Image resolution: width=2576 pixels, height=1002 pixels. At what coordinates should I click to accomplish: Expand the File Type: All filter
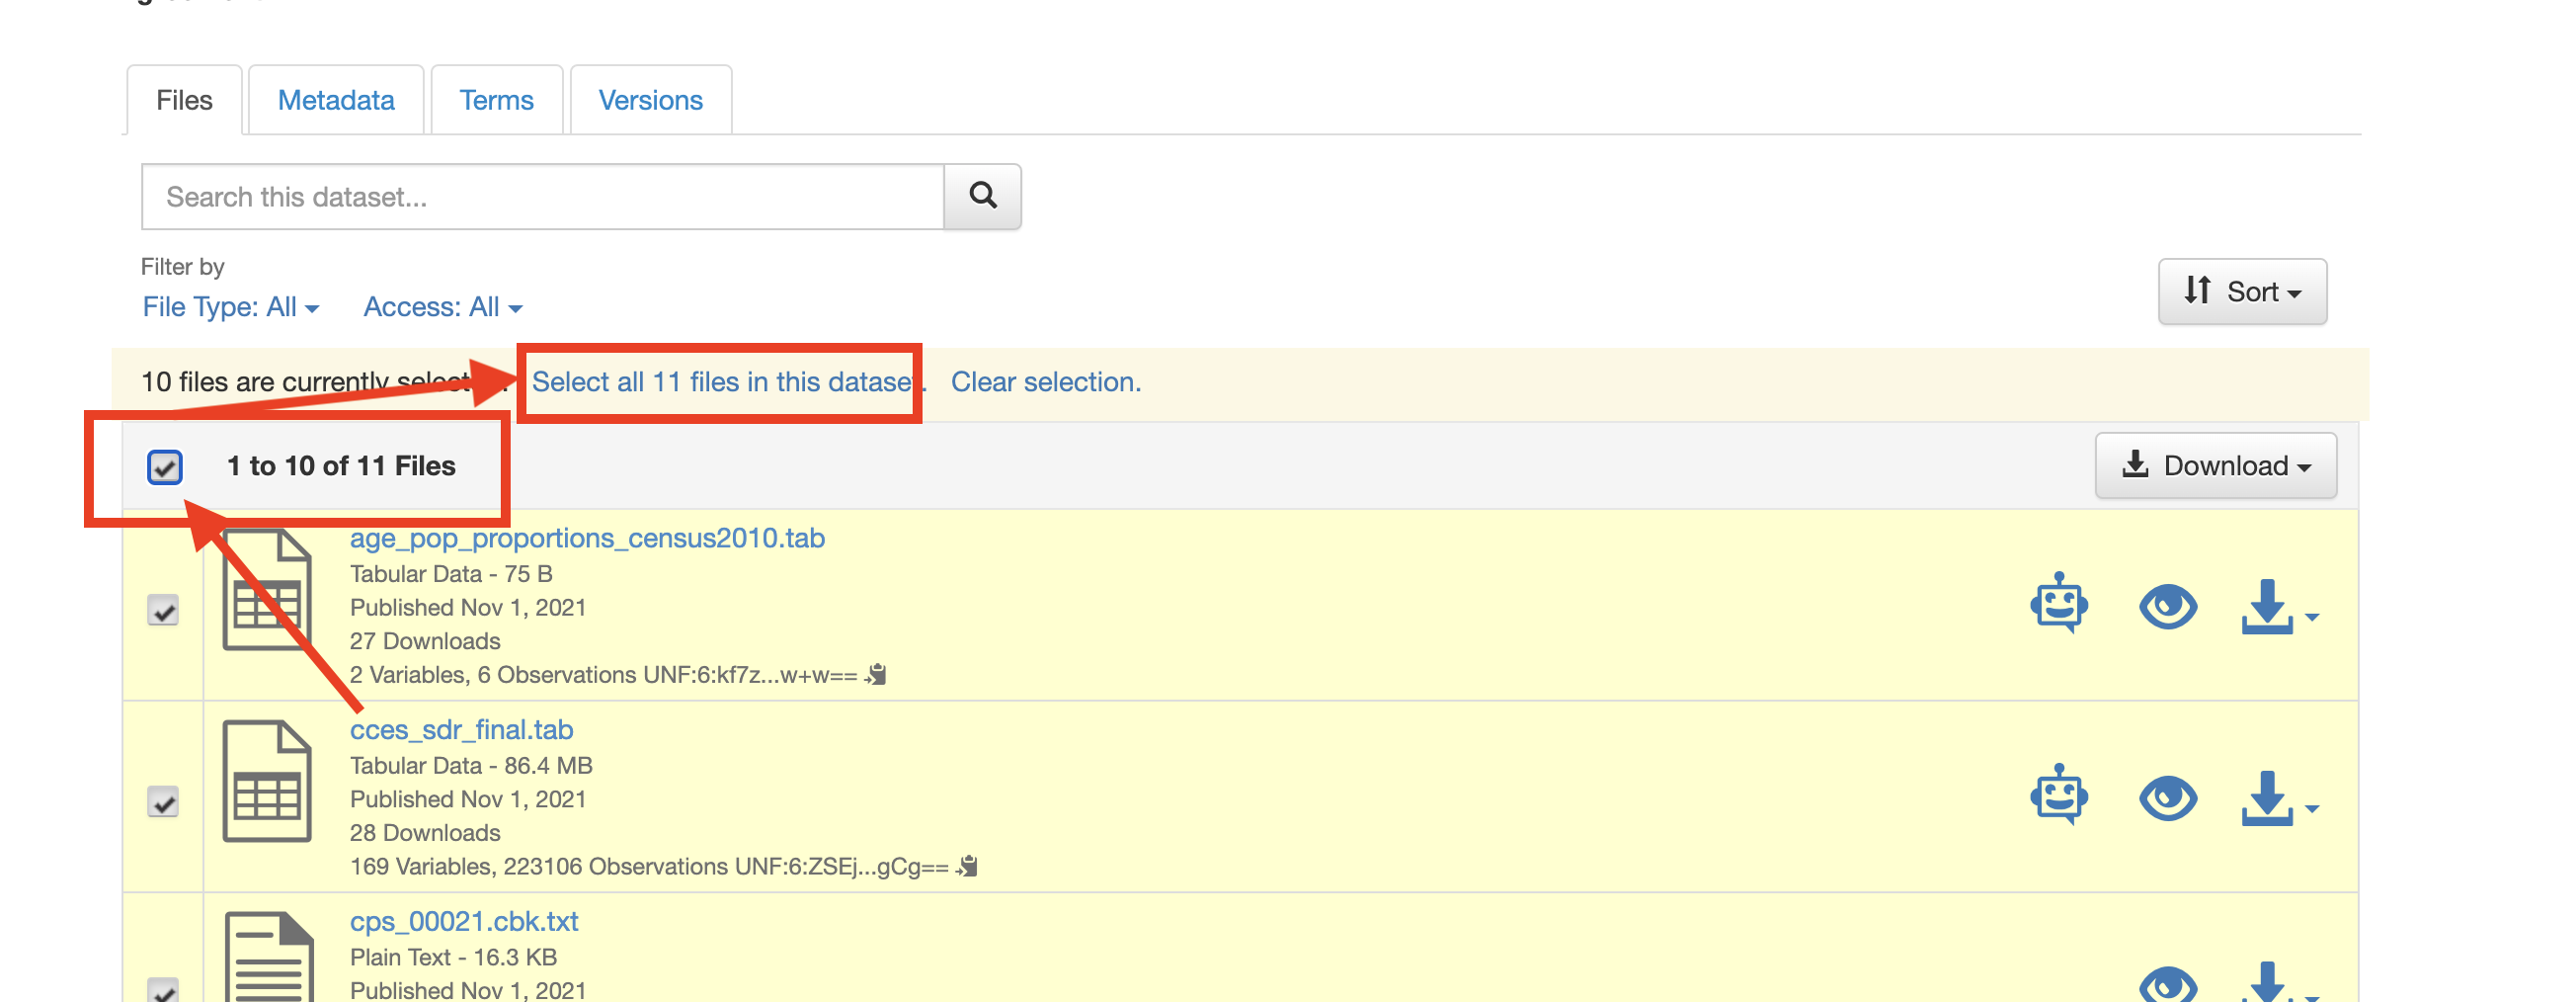[x=230, y=307]
